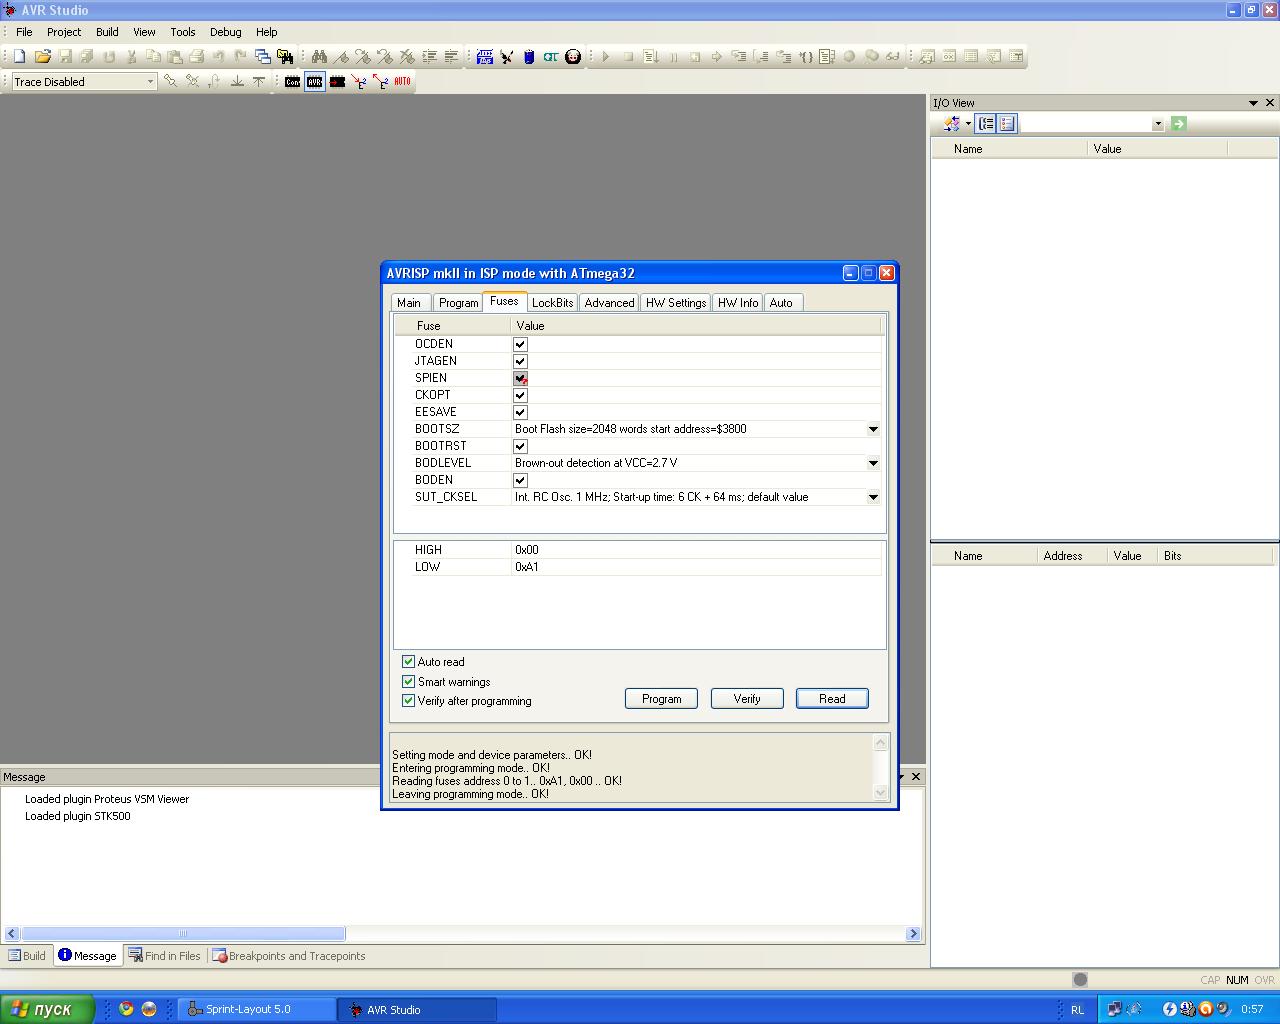Click the green go arrow in I/O View

tap(1178, 124)
